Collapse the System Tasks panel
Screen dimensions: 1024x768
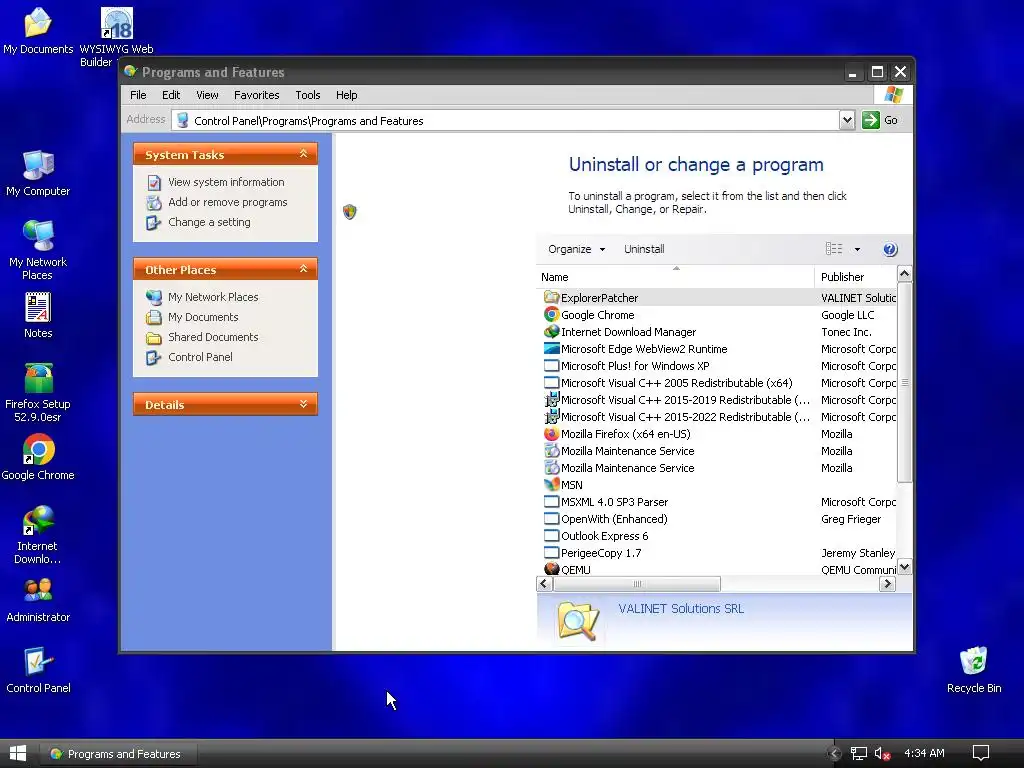304,153
